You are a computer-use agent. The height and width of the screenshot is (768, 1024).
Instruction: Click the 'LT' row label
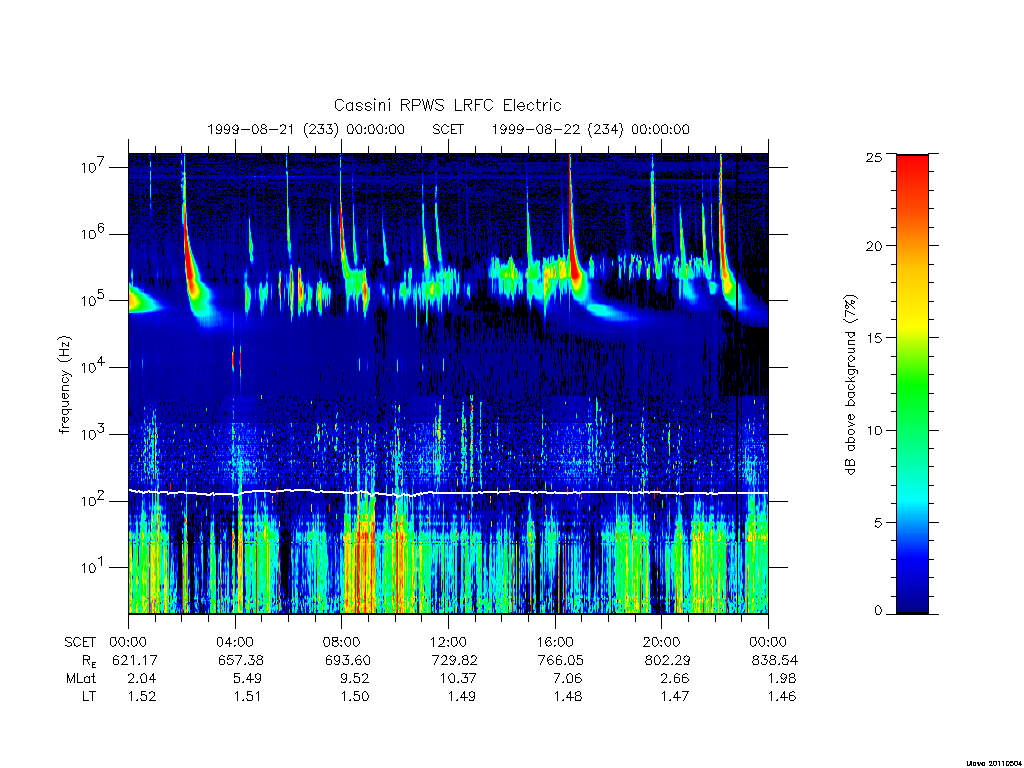pos(89,696)
